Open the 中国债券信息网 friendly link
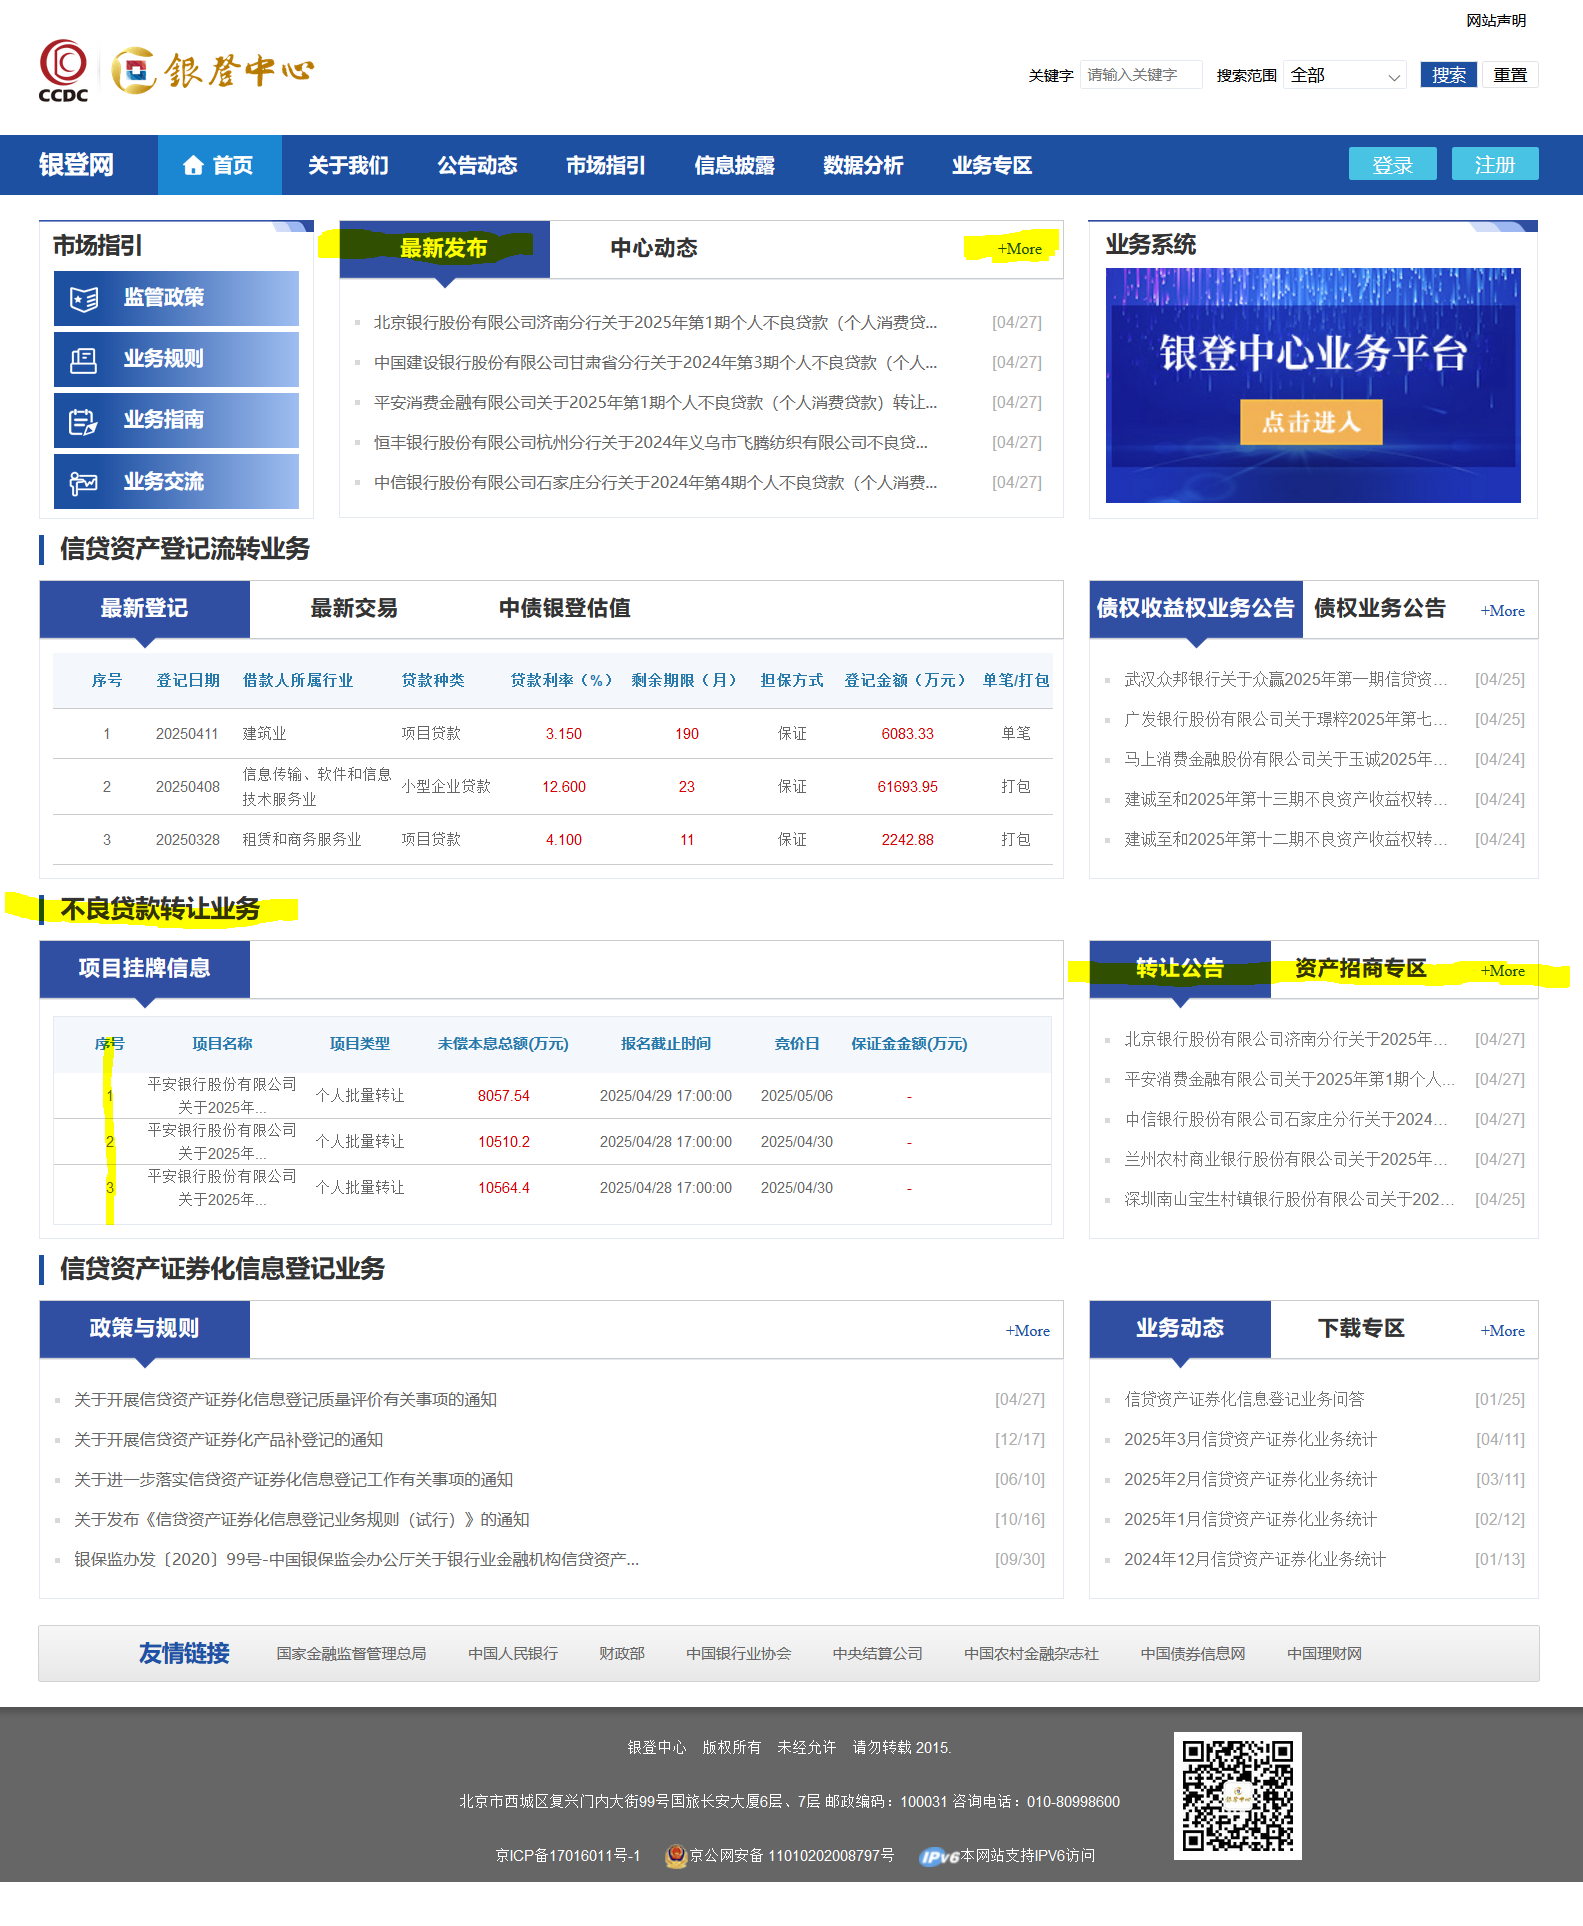The image size is (1583, 1926). pyautogui.click(x=1193, y=1654)
